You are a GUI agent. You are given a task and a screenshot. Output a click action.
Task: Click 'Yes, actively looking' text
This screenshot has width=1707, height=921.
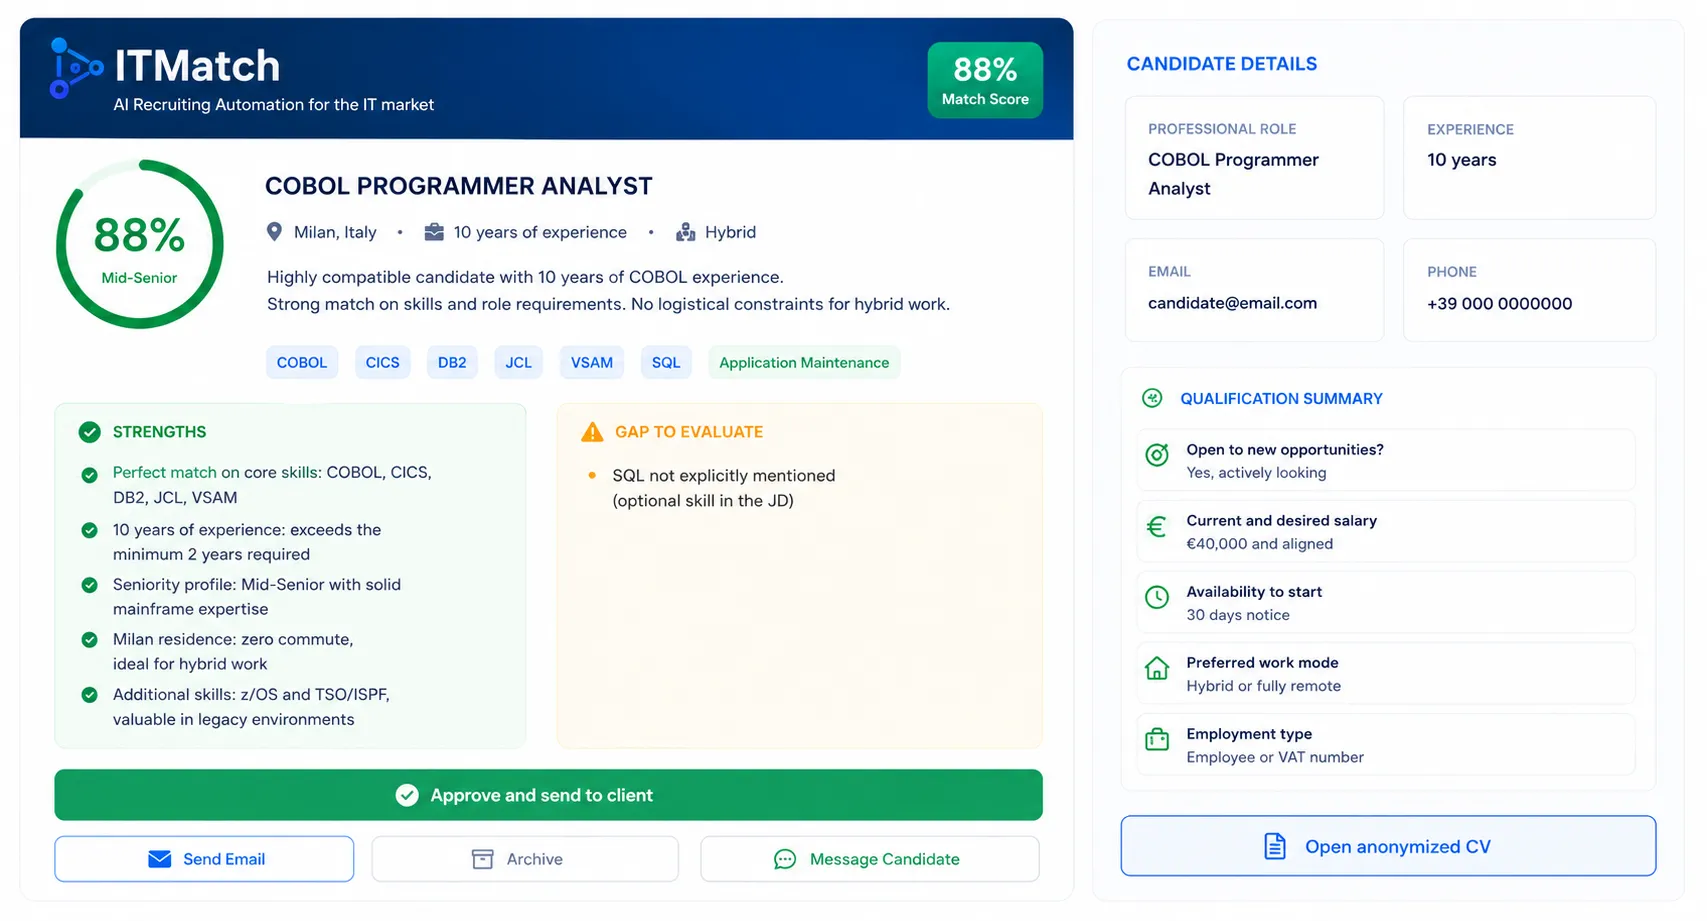coord(1256,473)
